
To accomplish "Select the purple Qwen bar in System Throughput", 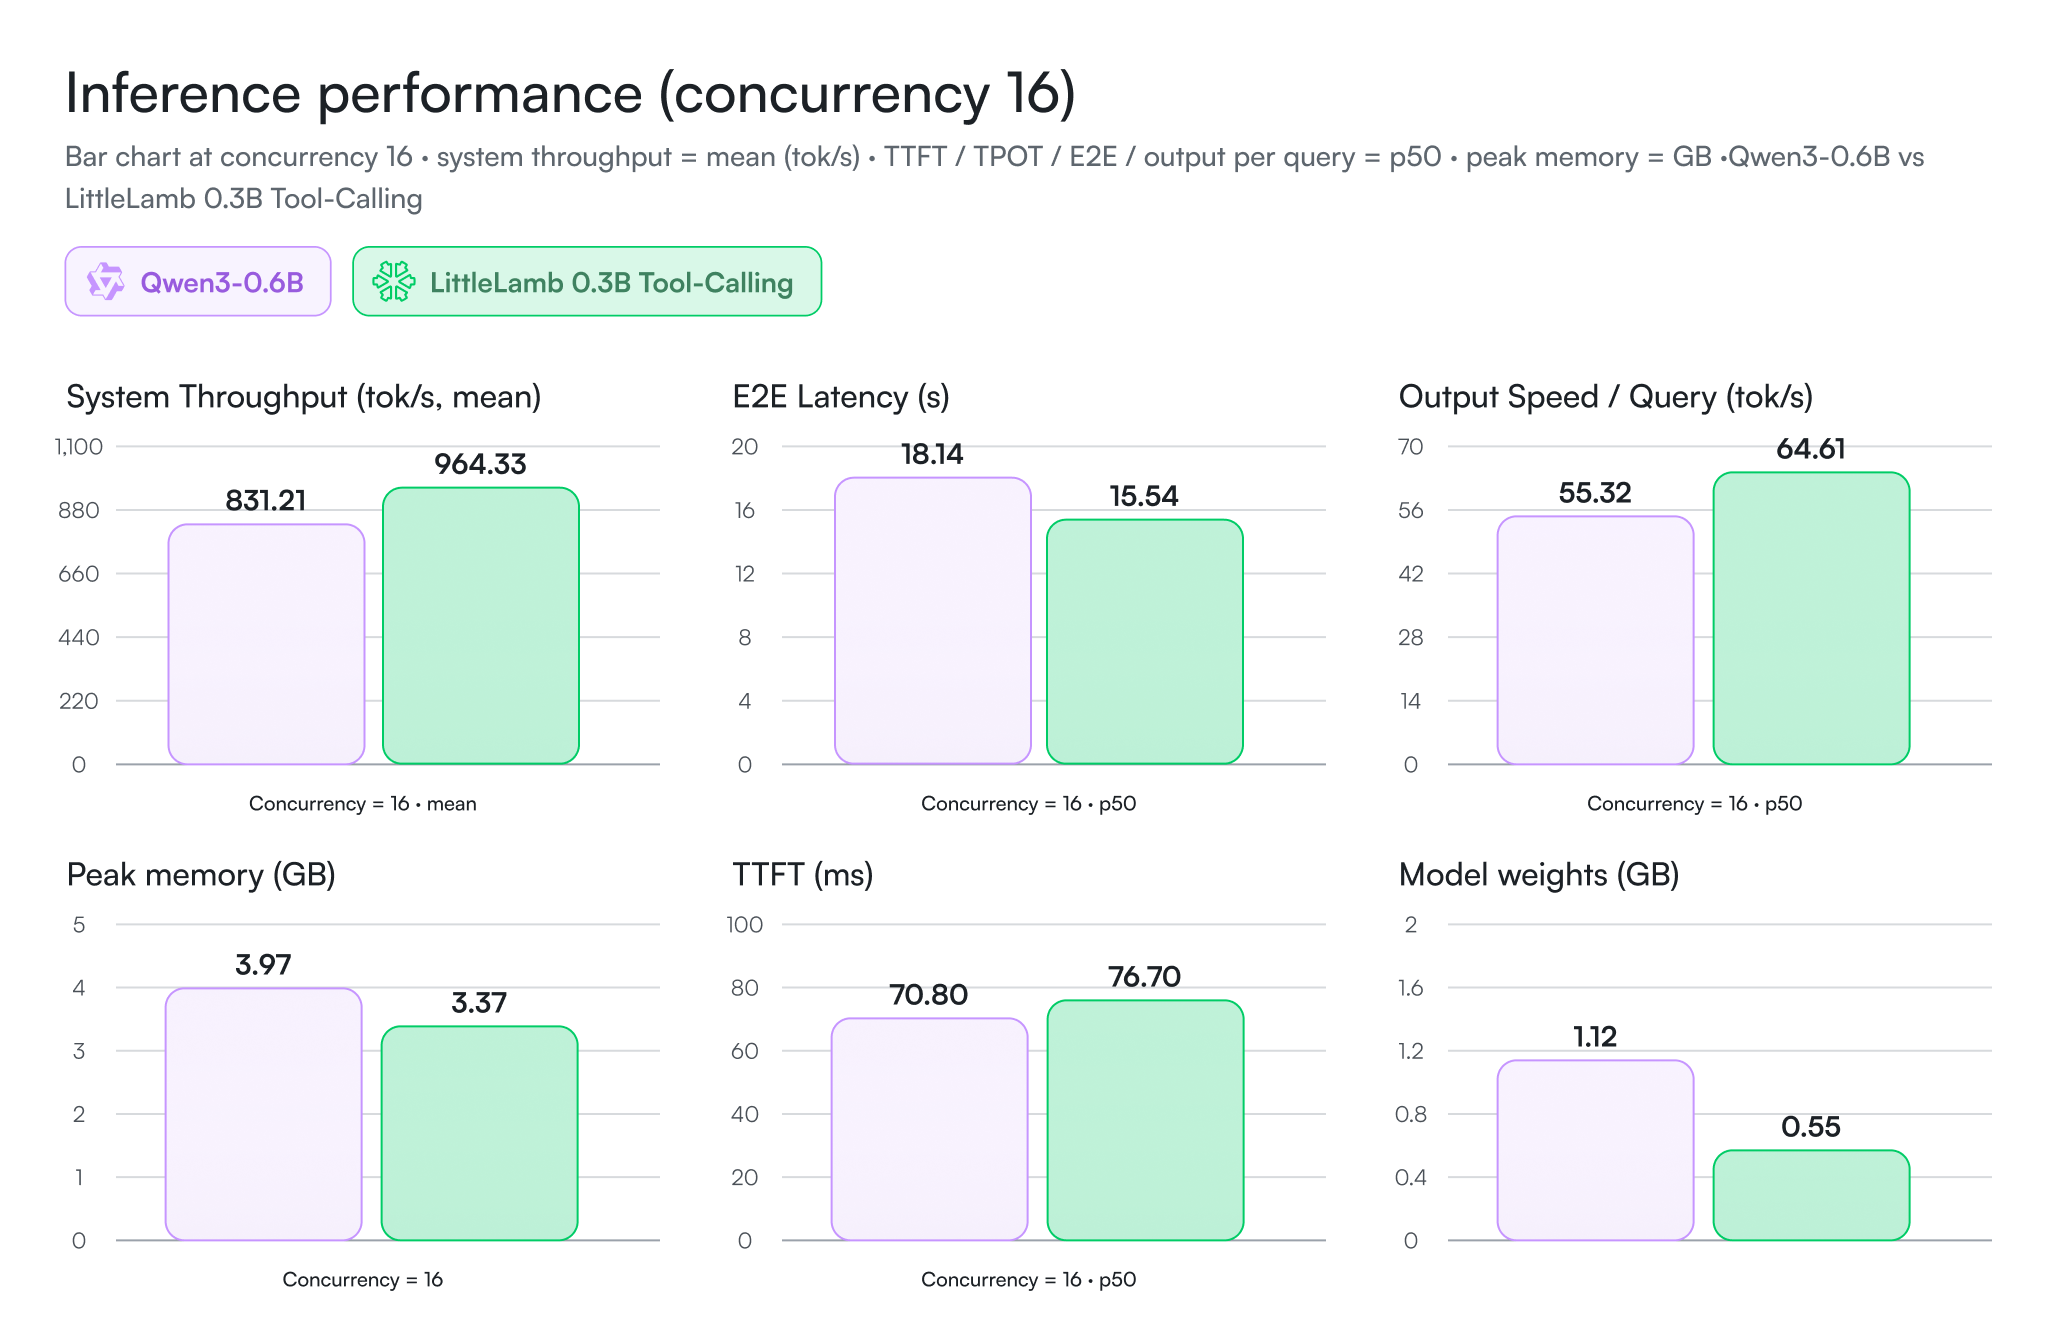I will pos(266,644).
